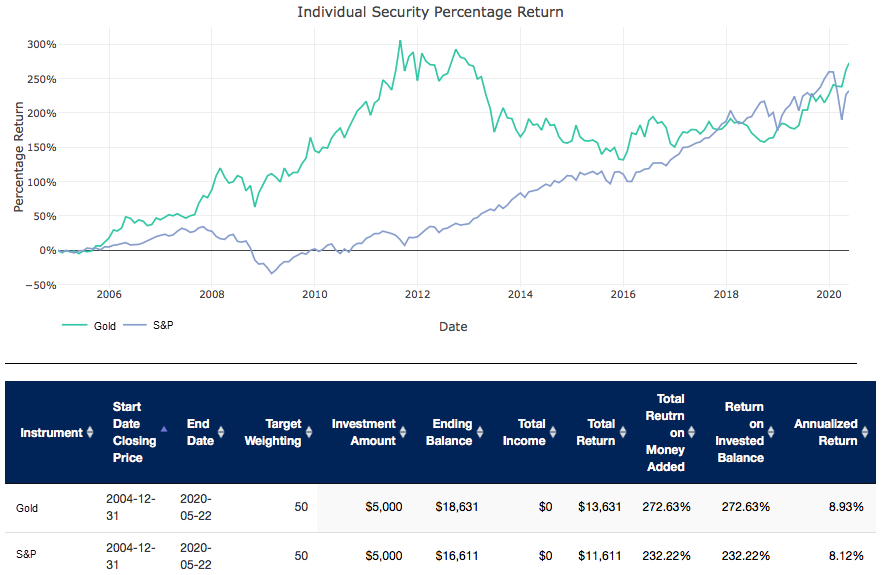Click Gold end date 2020-05-22

tap(196, 507)
